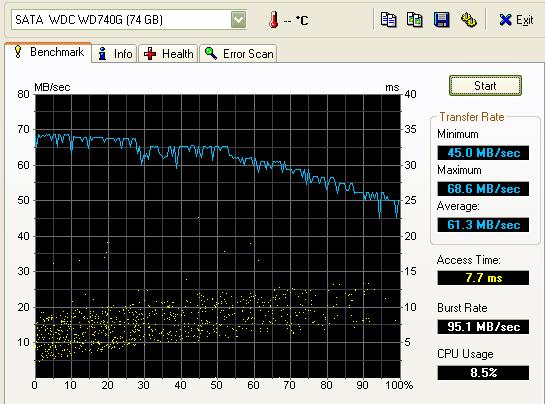Image resolution: width=545 pixels, height=404 pixels.
Task: Start the benchmark with the Start button
Action: pyautogui.click(x=485, y=86)
